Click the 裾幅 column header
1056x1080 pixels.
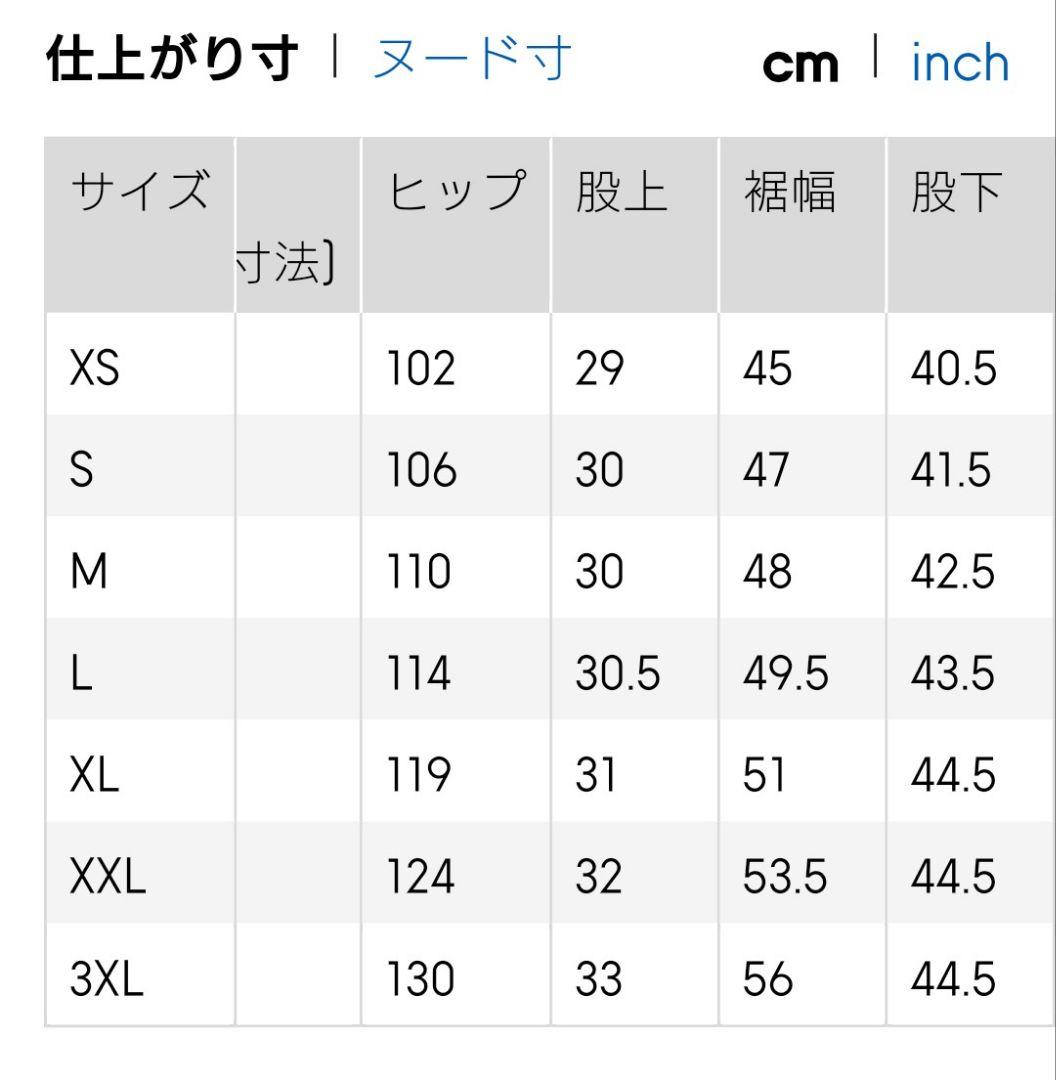pyautogui.click(x=789, y=192)
